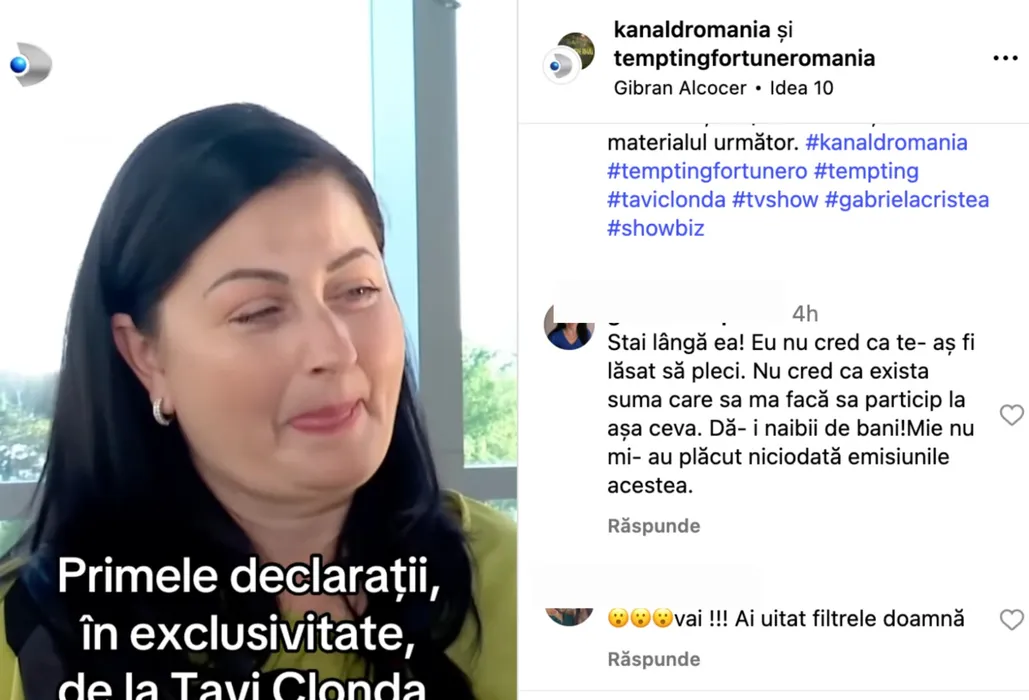Go to kanaldromania account name
Image resolution: width=1029 pixels, height=700 pixels.
pos(692,30)
